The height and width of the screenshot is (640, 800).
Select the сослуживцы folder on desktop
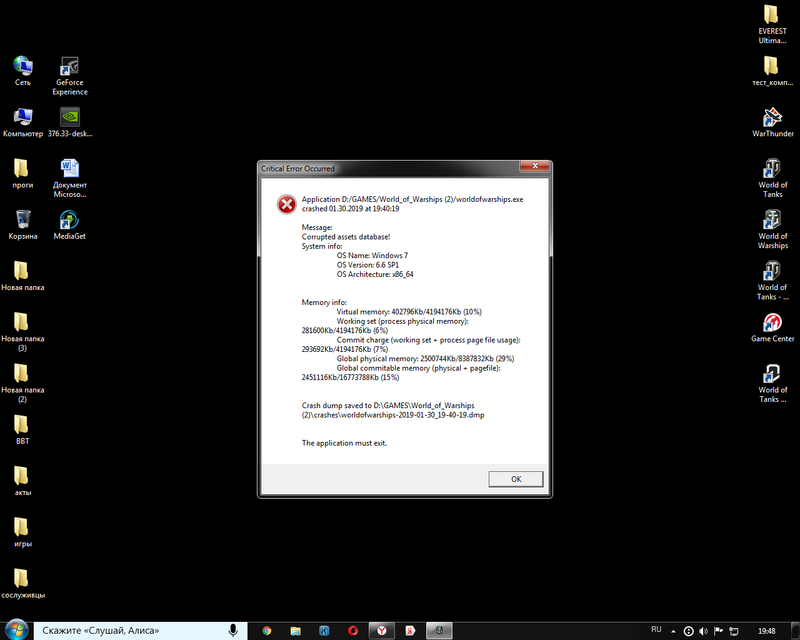(x=23, y=584)
